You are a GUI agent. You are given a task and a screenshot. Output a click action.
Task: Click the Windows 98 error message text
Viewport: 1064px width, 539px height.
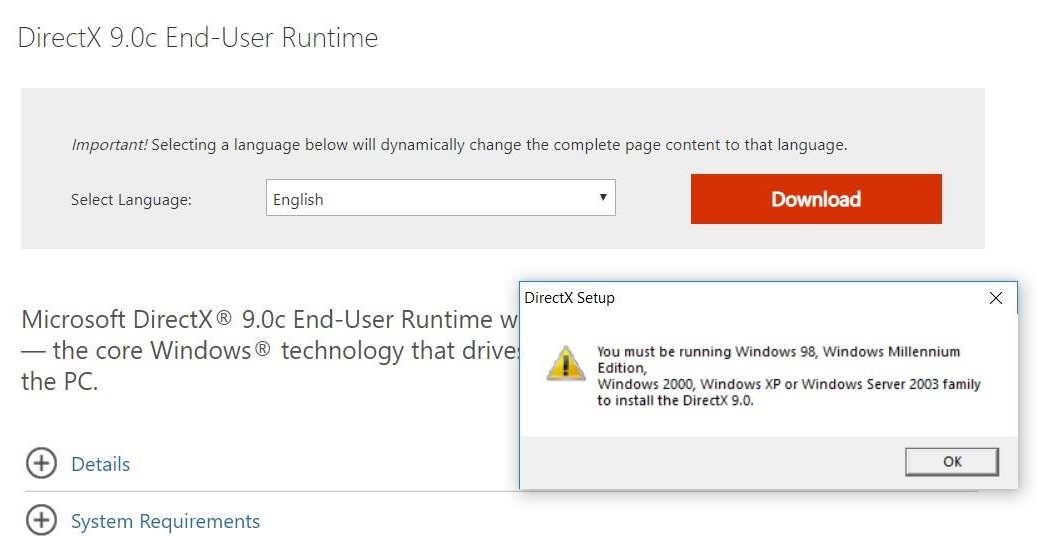pyautogui.click(x=788, y=375)
